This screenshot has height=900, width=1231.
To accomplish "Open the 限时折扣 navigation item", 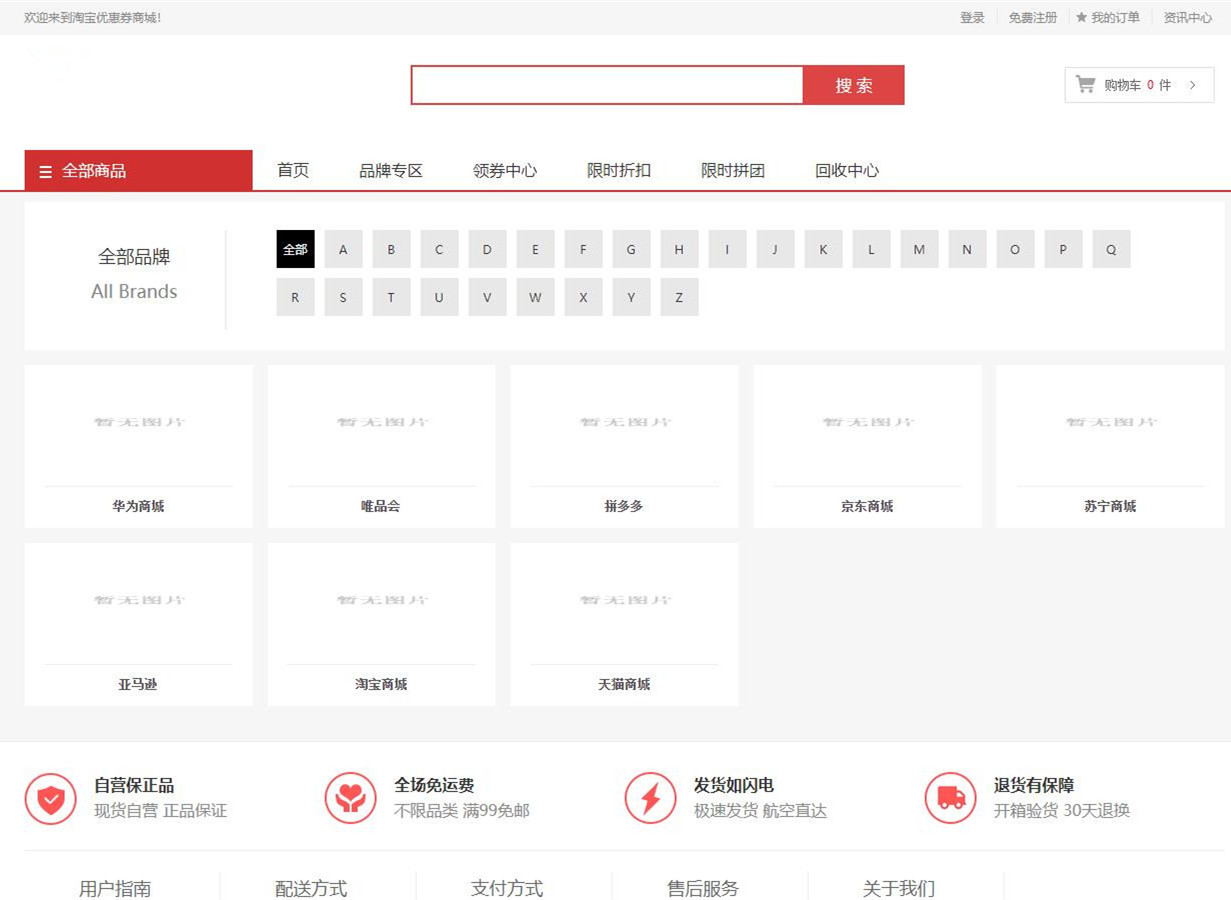I will click(x=619, y=170).
